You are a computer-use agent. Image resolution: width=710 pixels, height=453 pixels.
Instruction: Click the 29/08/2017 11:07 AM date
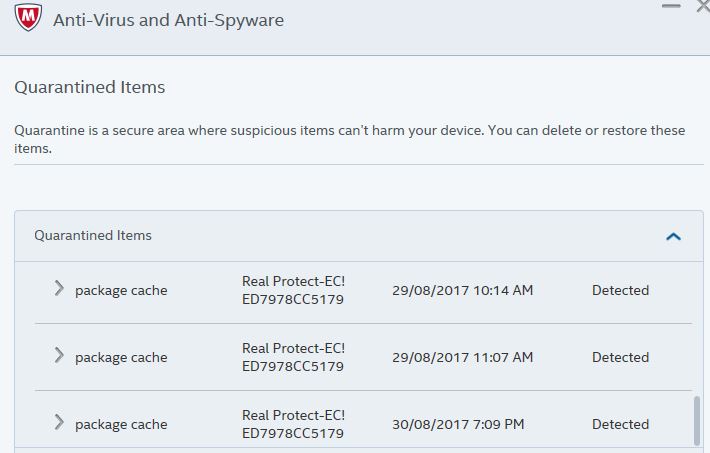(x=462, y=358)
